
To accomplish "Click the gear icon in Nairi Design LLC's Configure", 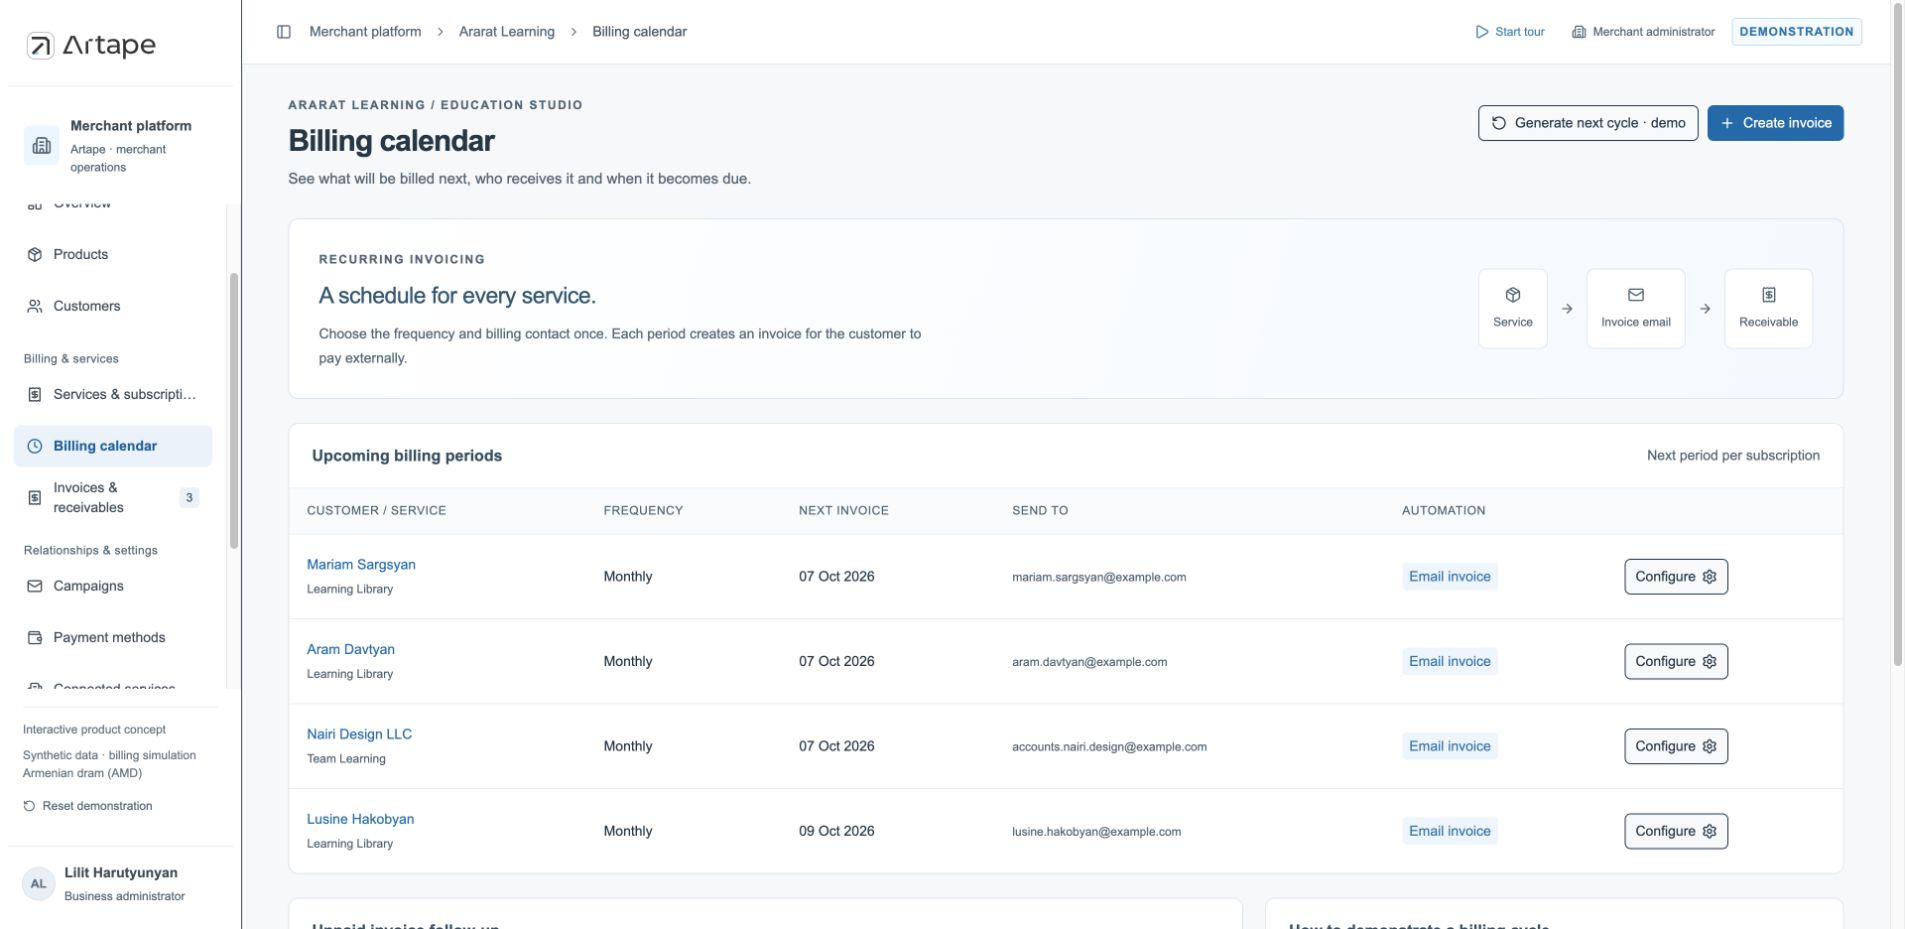I will tap(1709, 747).
